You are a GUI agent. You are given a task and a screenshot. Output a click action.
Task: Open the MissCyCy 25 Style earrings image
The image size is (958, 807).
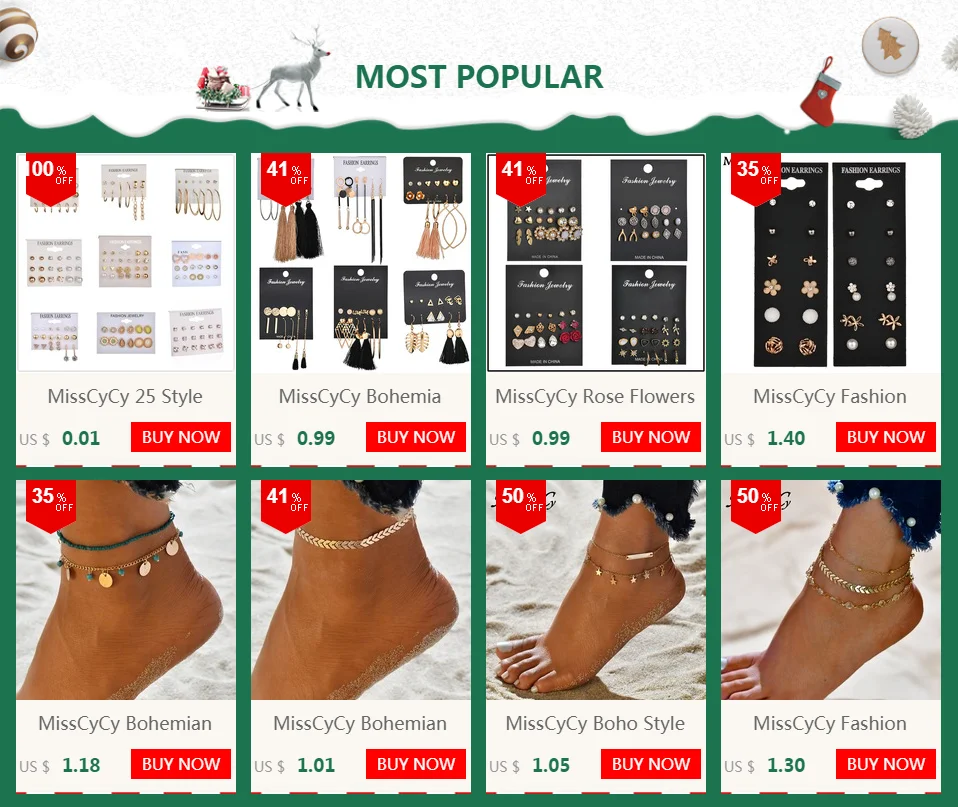tap(126, 263)
